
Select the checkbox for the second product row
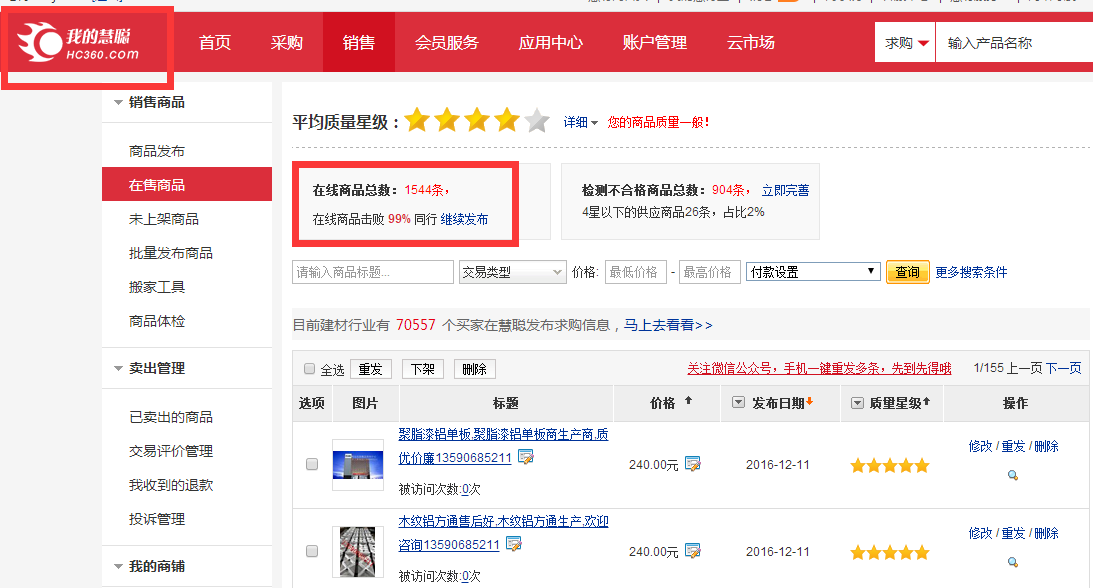[x=313, y=551]
